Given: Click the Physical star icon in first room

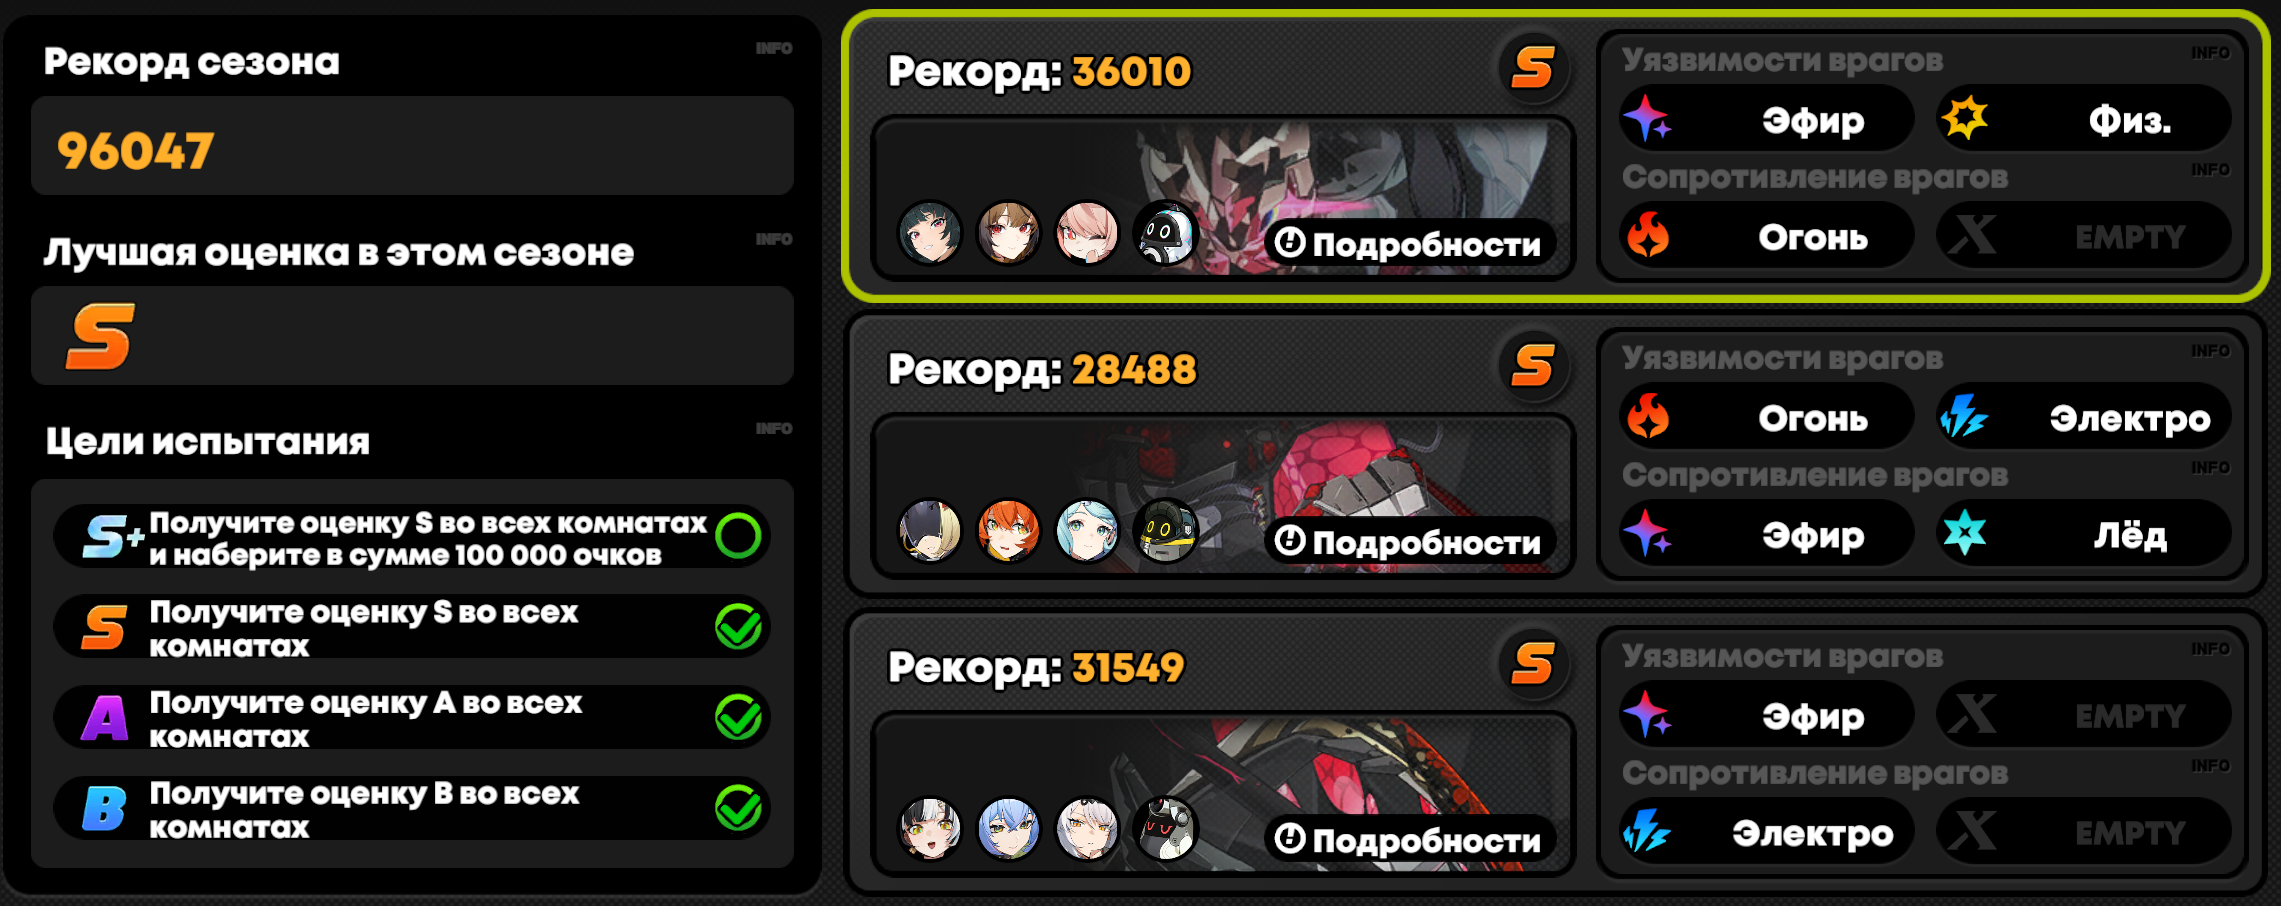Looking at the screenshot, I should pyautogui.click(x=1964, y=119).
